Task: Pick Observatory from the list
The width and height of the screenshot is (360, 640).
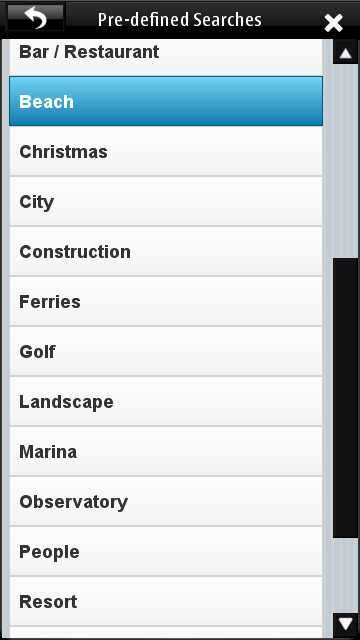Action: [x=166, y=502]
